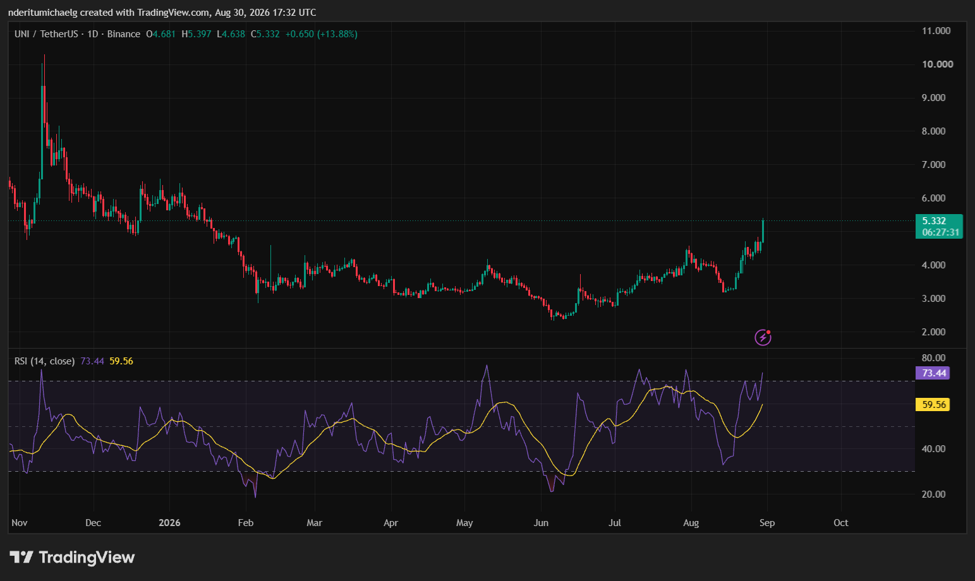Image resolution: width=975 pixels, height=581 pixels.
Task: Click the close price C5.332 value
Action: (265, 34)
